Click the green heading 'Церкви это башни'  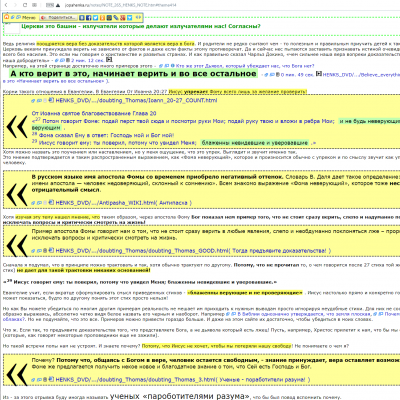pos(141,26)
